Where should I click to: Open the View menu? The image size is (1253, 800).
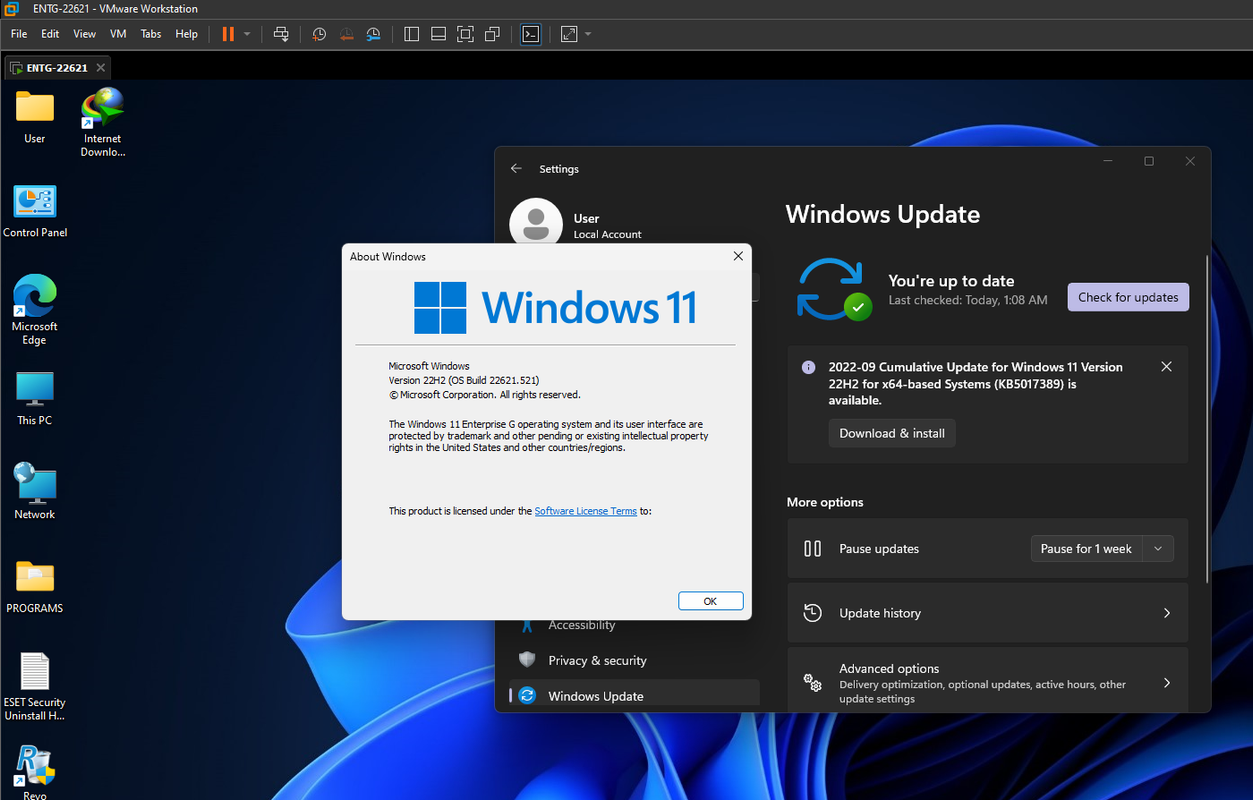pyautogui.click(x=84, y=34)
